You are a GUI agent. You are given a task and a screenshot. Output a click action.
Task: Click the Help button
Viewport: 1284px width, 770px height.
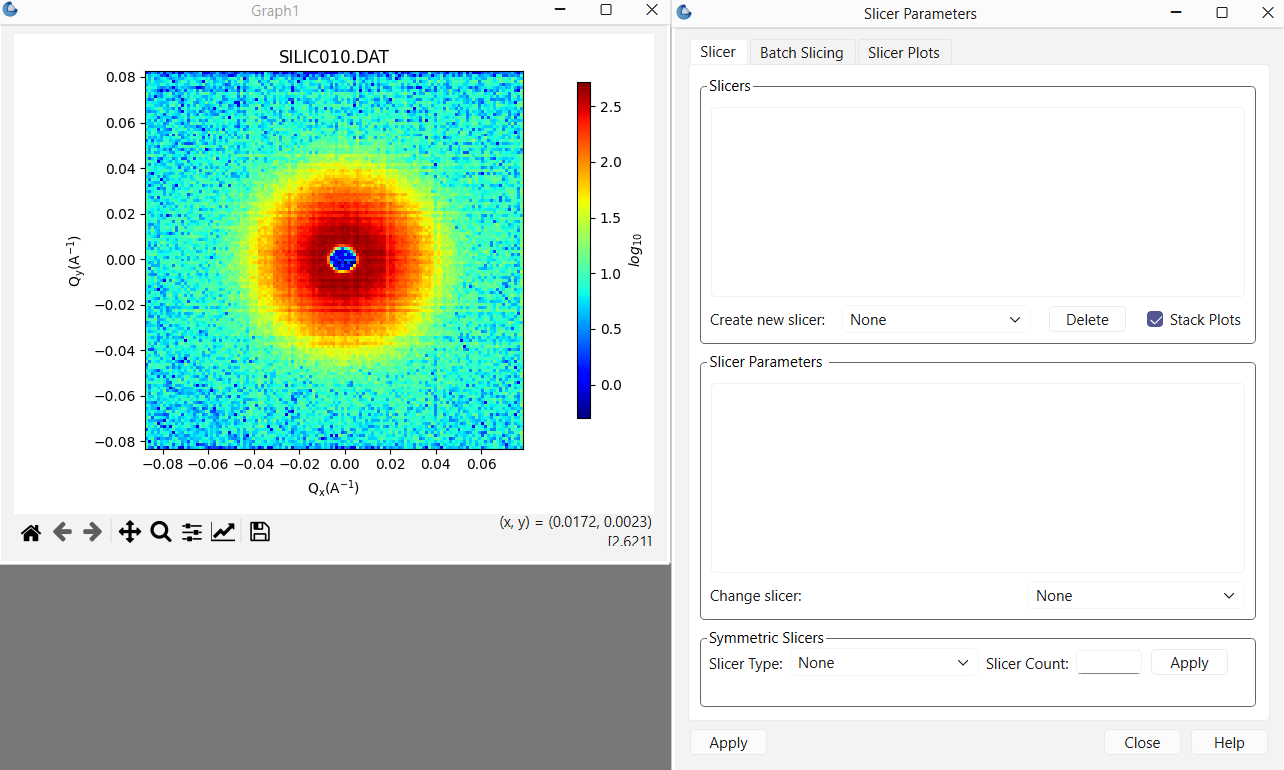(1229, 743)
